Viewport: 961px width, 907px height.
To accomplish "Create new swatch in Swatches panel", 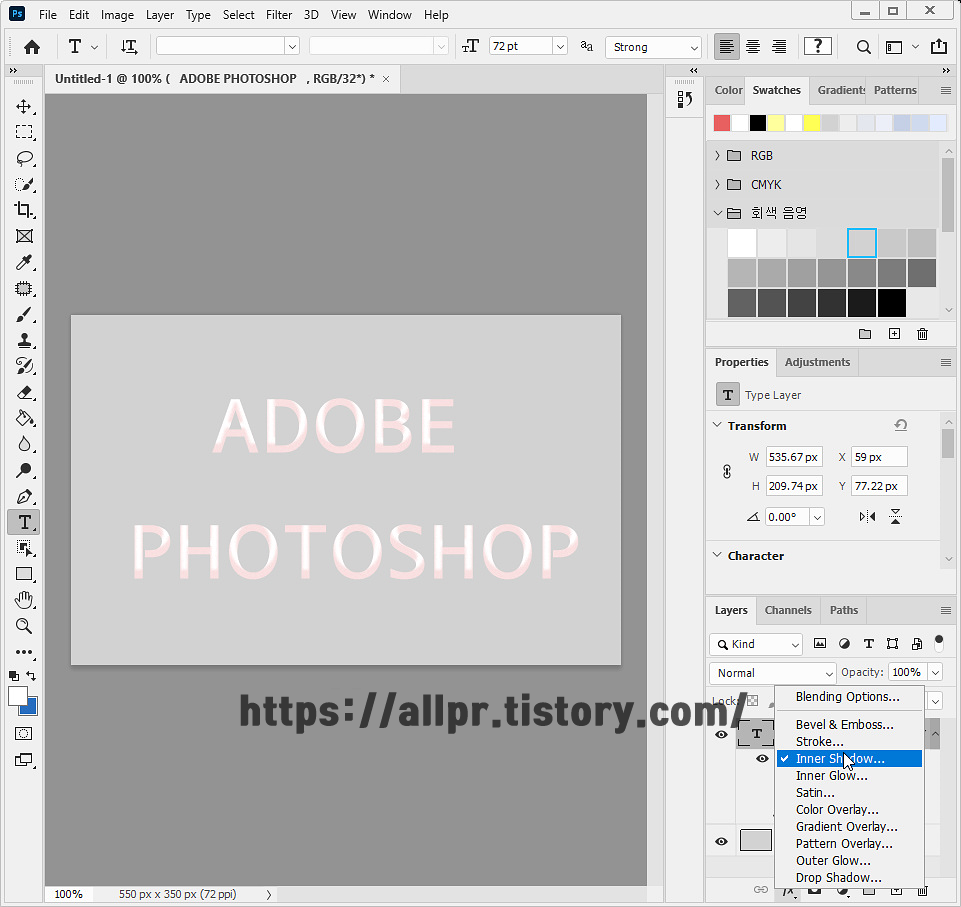I will (894, 334).
